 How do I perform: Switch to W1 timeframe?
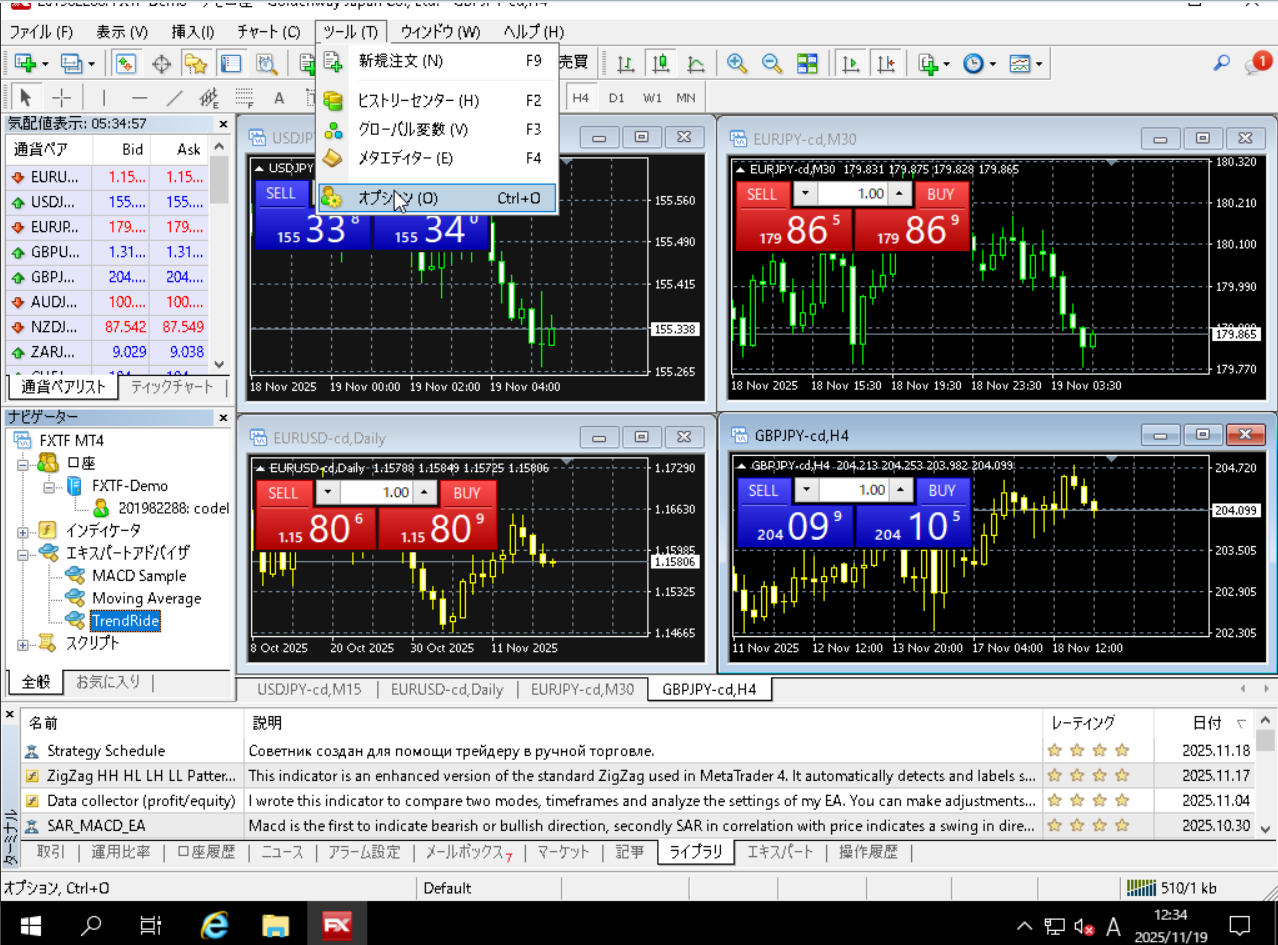pyautogui.click(x=652, y=98)
